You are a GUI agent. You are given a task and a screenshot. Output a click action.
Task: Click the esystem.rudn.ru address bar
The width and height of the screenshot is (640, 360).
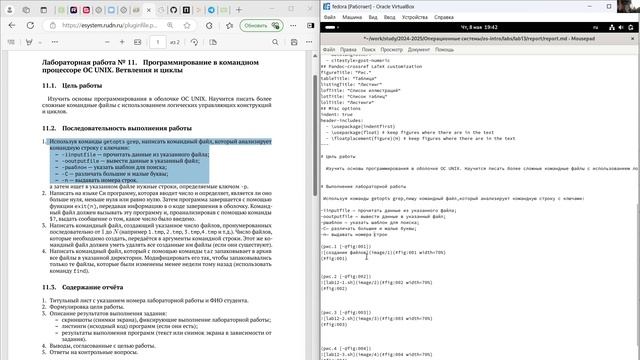pyautogui.click(x=109, y=25)
